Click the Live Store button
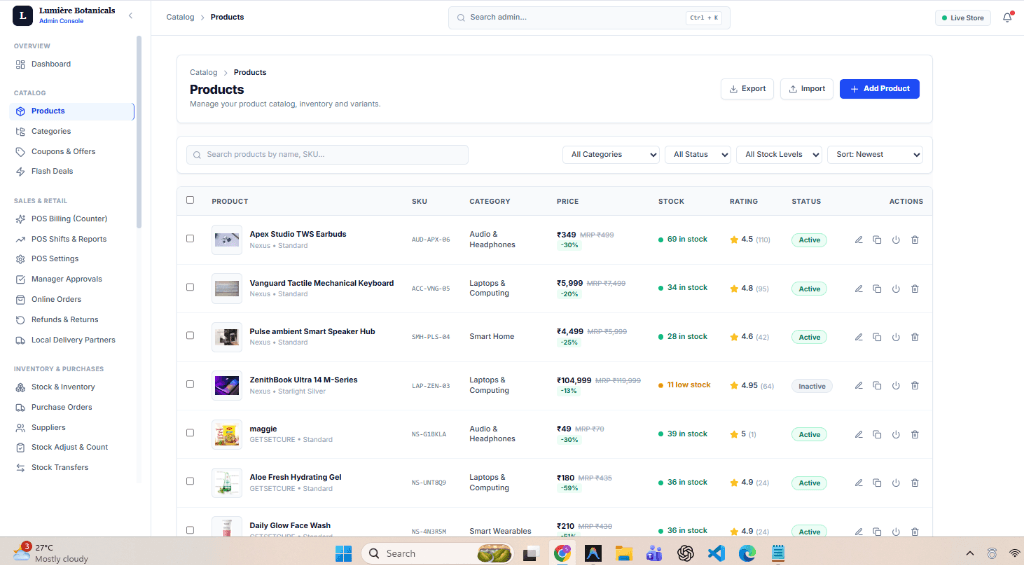The height and width of the screenshot is (565, 1024). click(x=963, y=18)
